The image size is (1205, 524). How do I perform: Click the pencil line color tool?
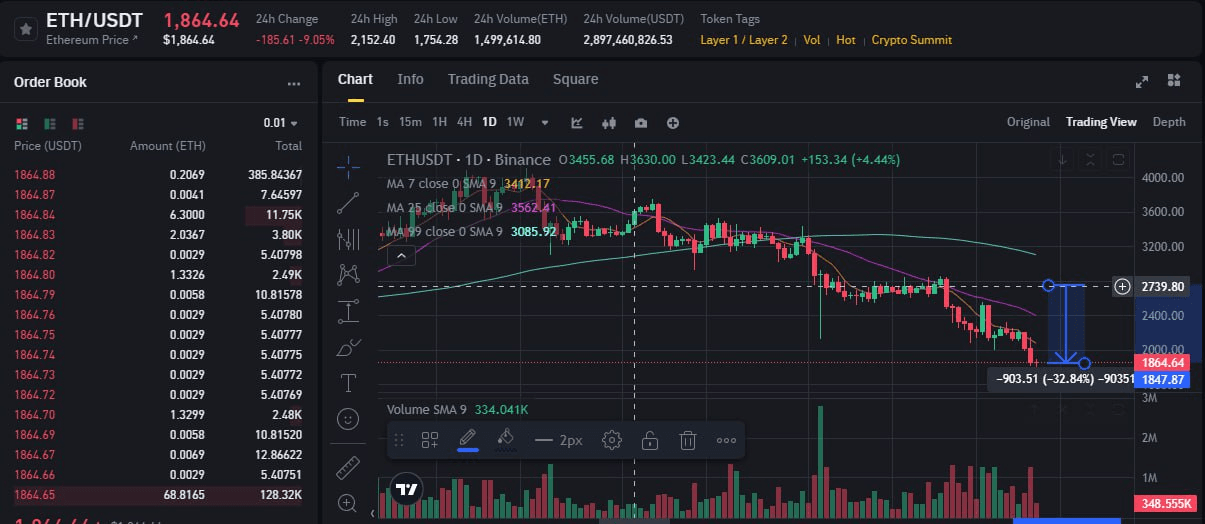[467, 439]
